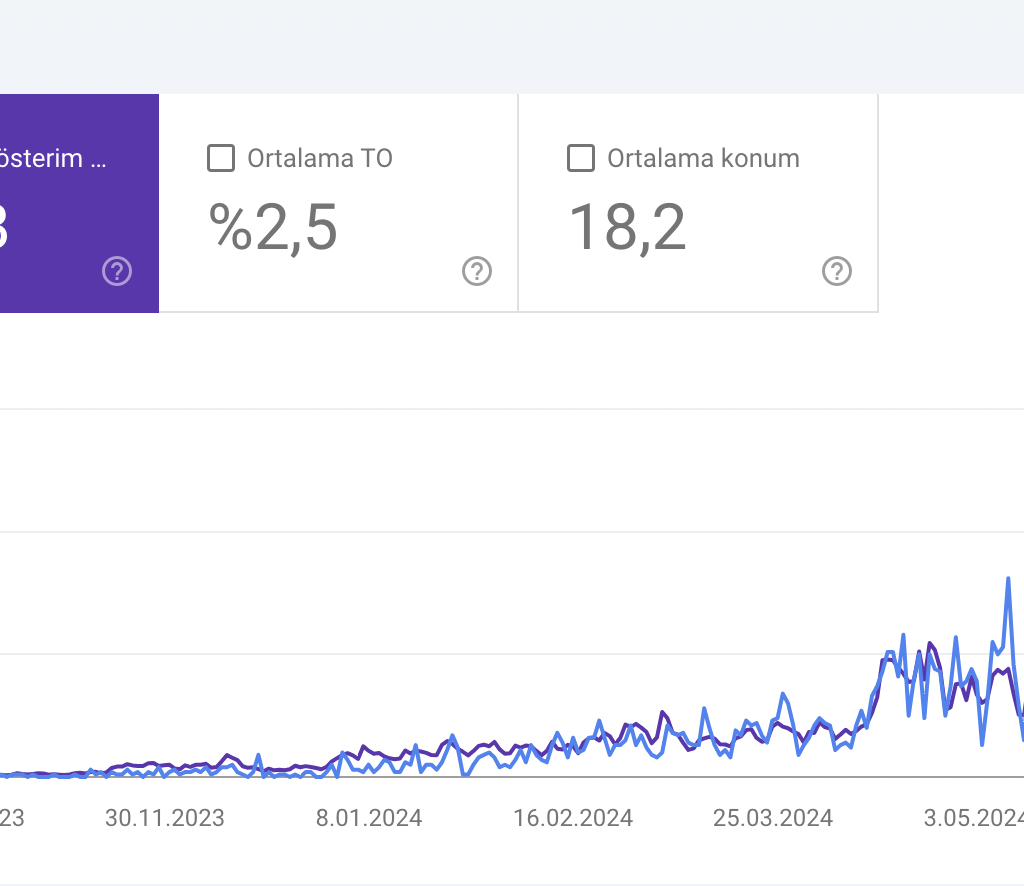Click the help icon in the purple impressions card
Screen dimensions: 1024x886
117,271
